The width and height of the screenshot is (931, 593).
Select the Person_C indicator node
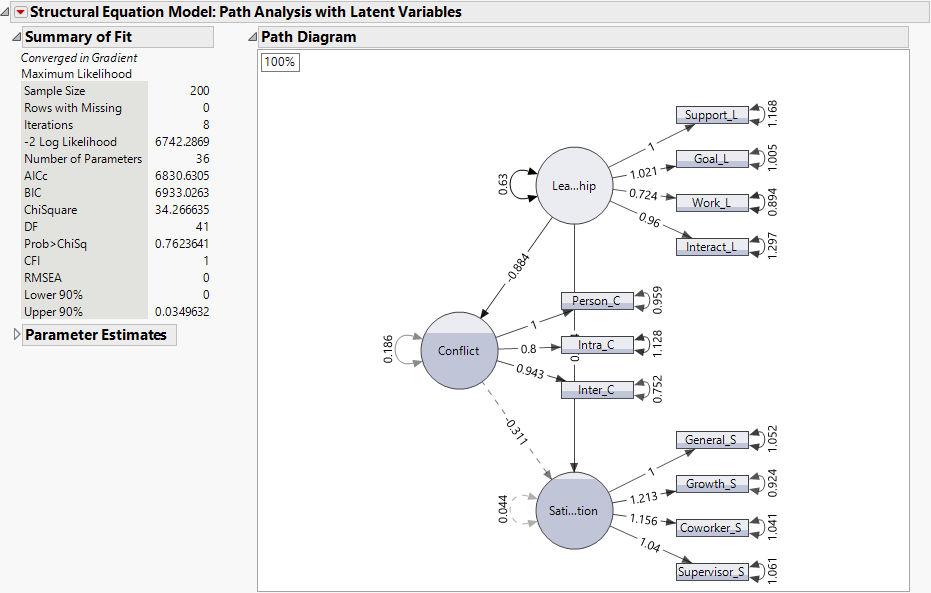click(597, 300)
